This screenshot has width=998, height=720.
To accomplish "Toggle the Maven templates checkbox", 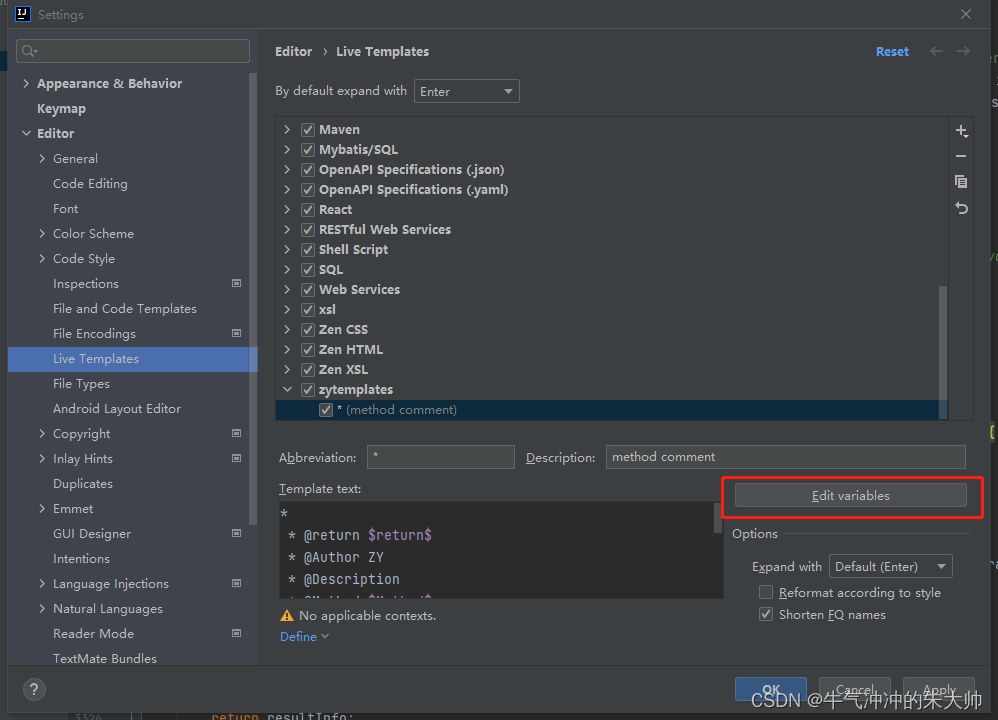I will [308, 130].
